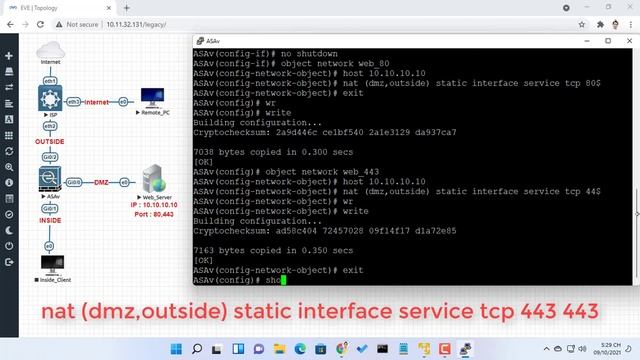Viewport: 640px width, 360px height.
Task: Open the black terminal app on taskbar
Action: tap(382, 349)
